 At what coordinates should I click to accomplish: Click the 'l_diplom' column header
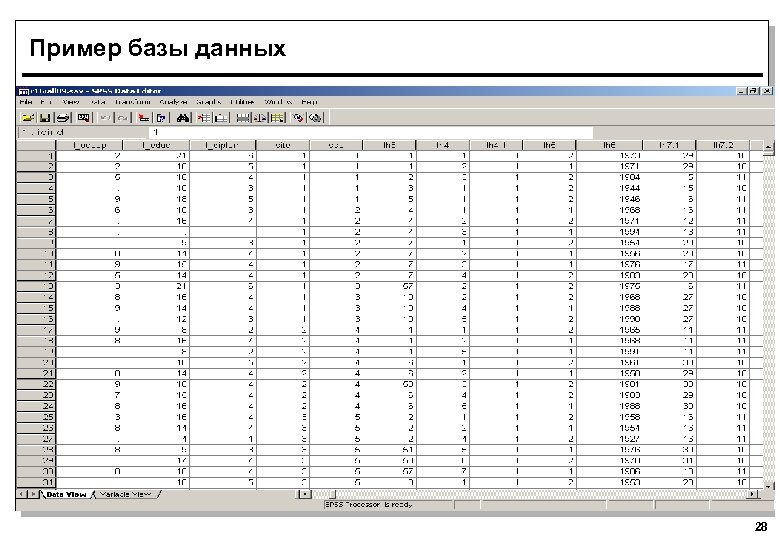[x=222, y=145]
